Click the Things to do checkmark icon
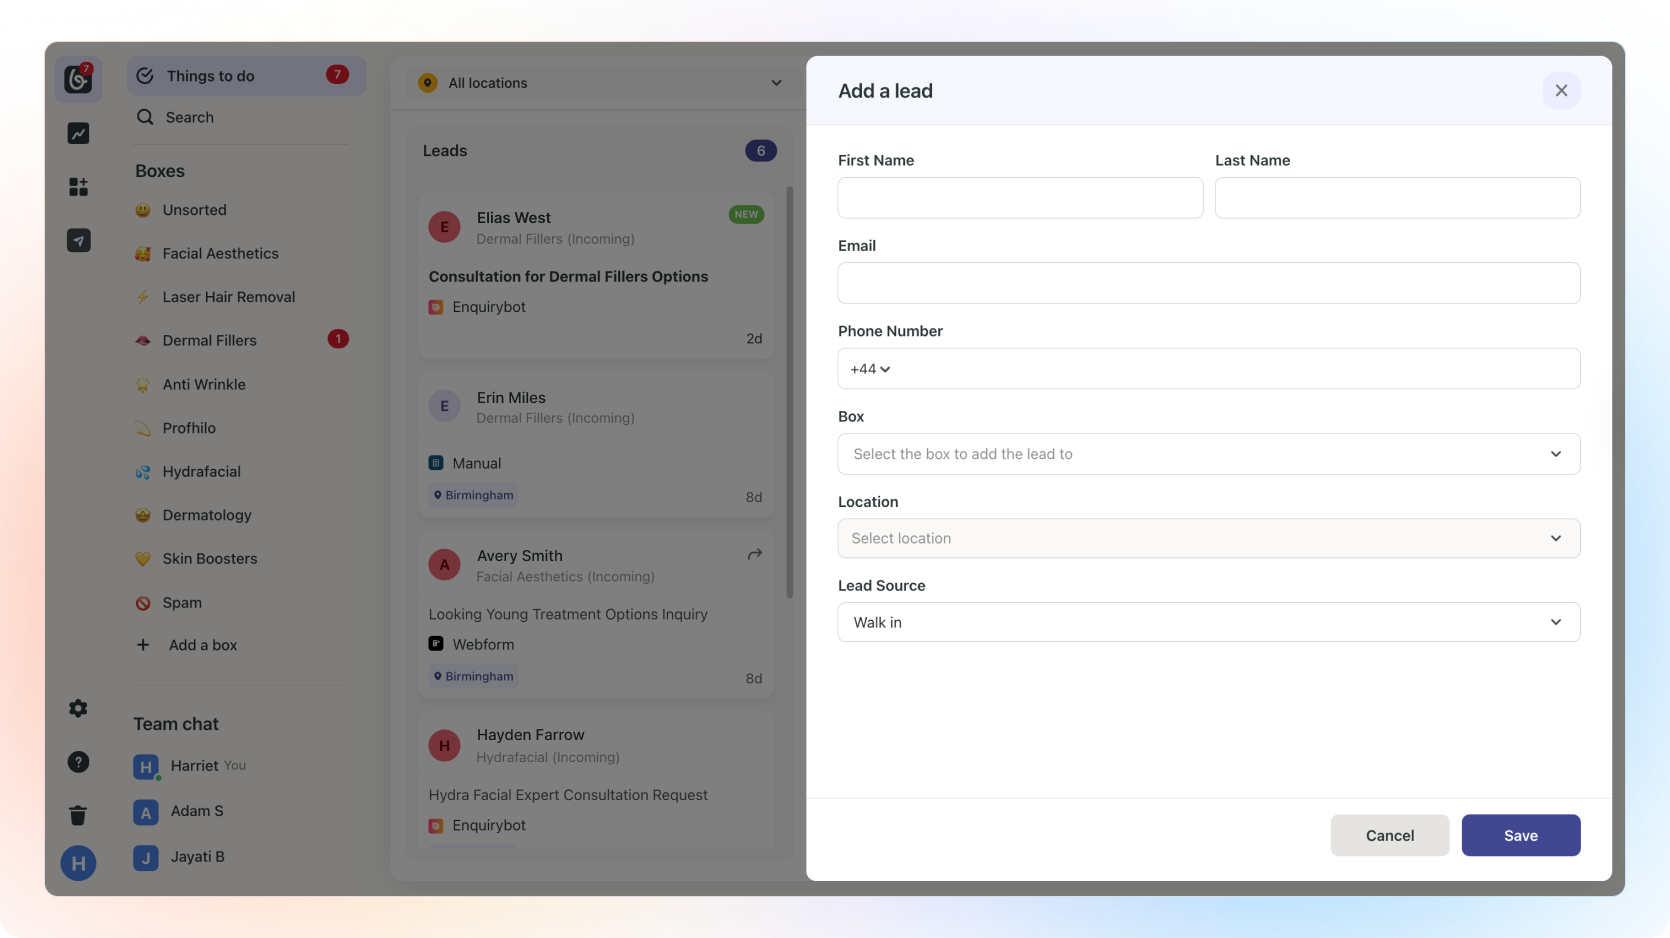Screen dimensions: 1670x938 145,76
